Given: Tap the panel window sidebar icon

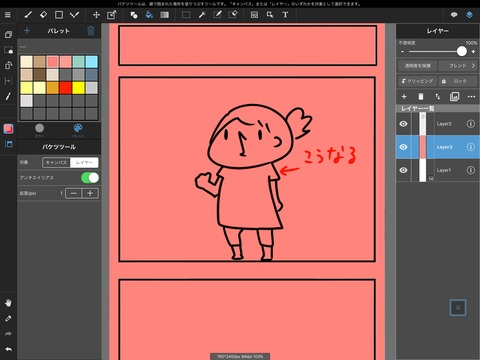Looking at the screenshot, I should 8,144.
